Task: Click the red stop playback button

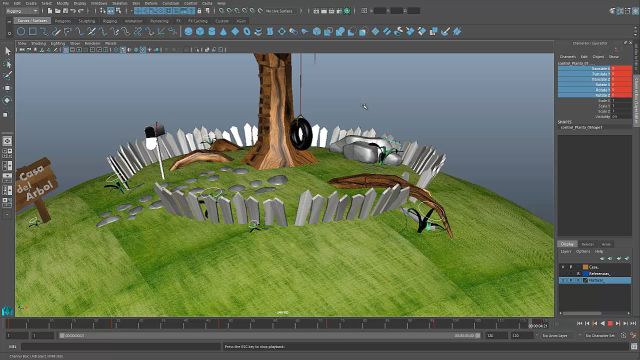Action: (x=610, y=323)
